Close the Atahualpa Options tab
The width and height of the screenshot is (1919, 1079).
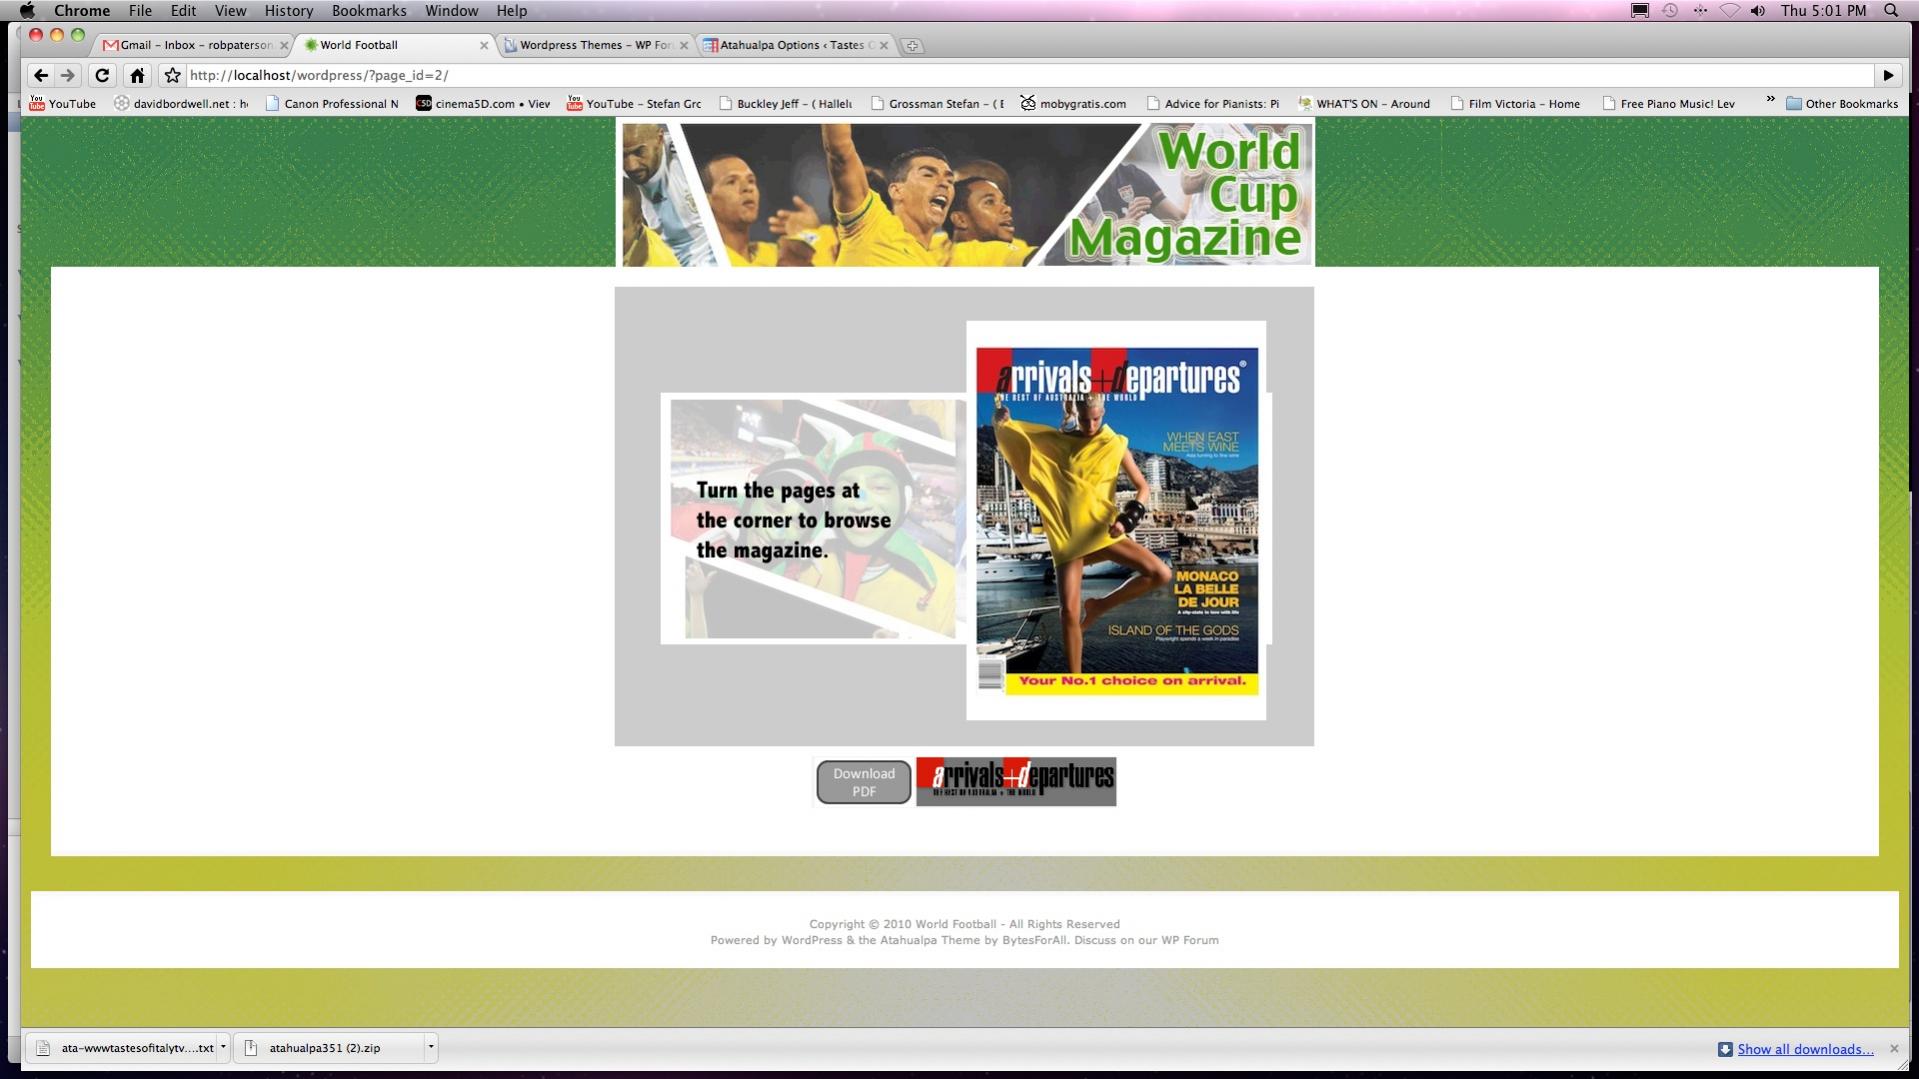coord(884,45)
